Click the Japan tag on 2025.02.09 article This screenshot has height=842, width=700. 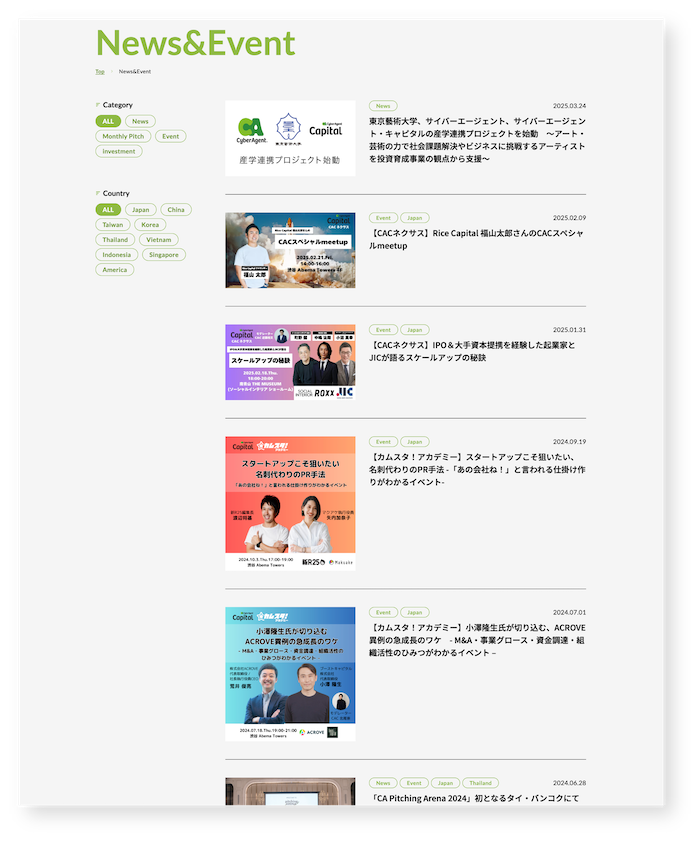tap(414, 218)
